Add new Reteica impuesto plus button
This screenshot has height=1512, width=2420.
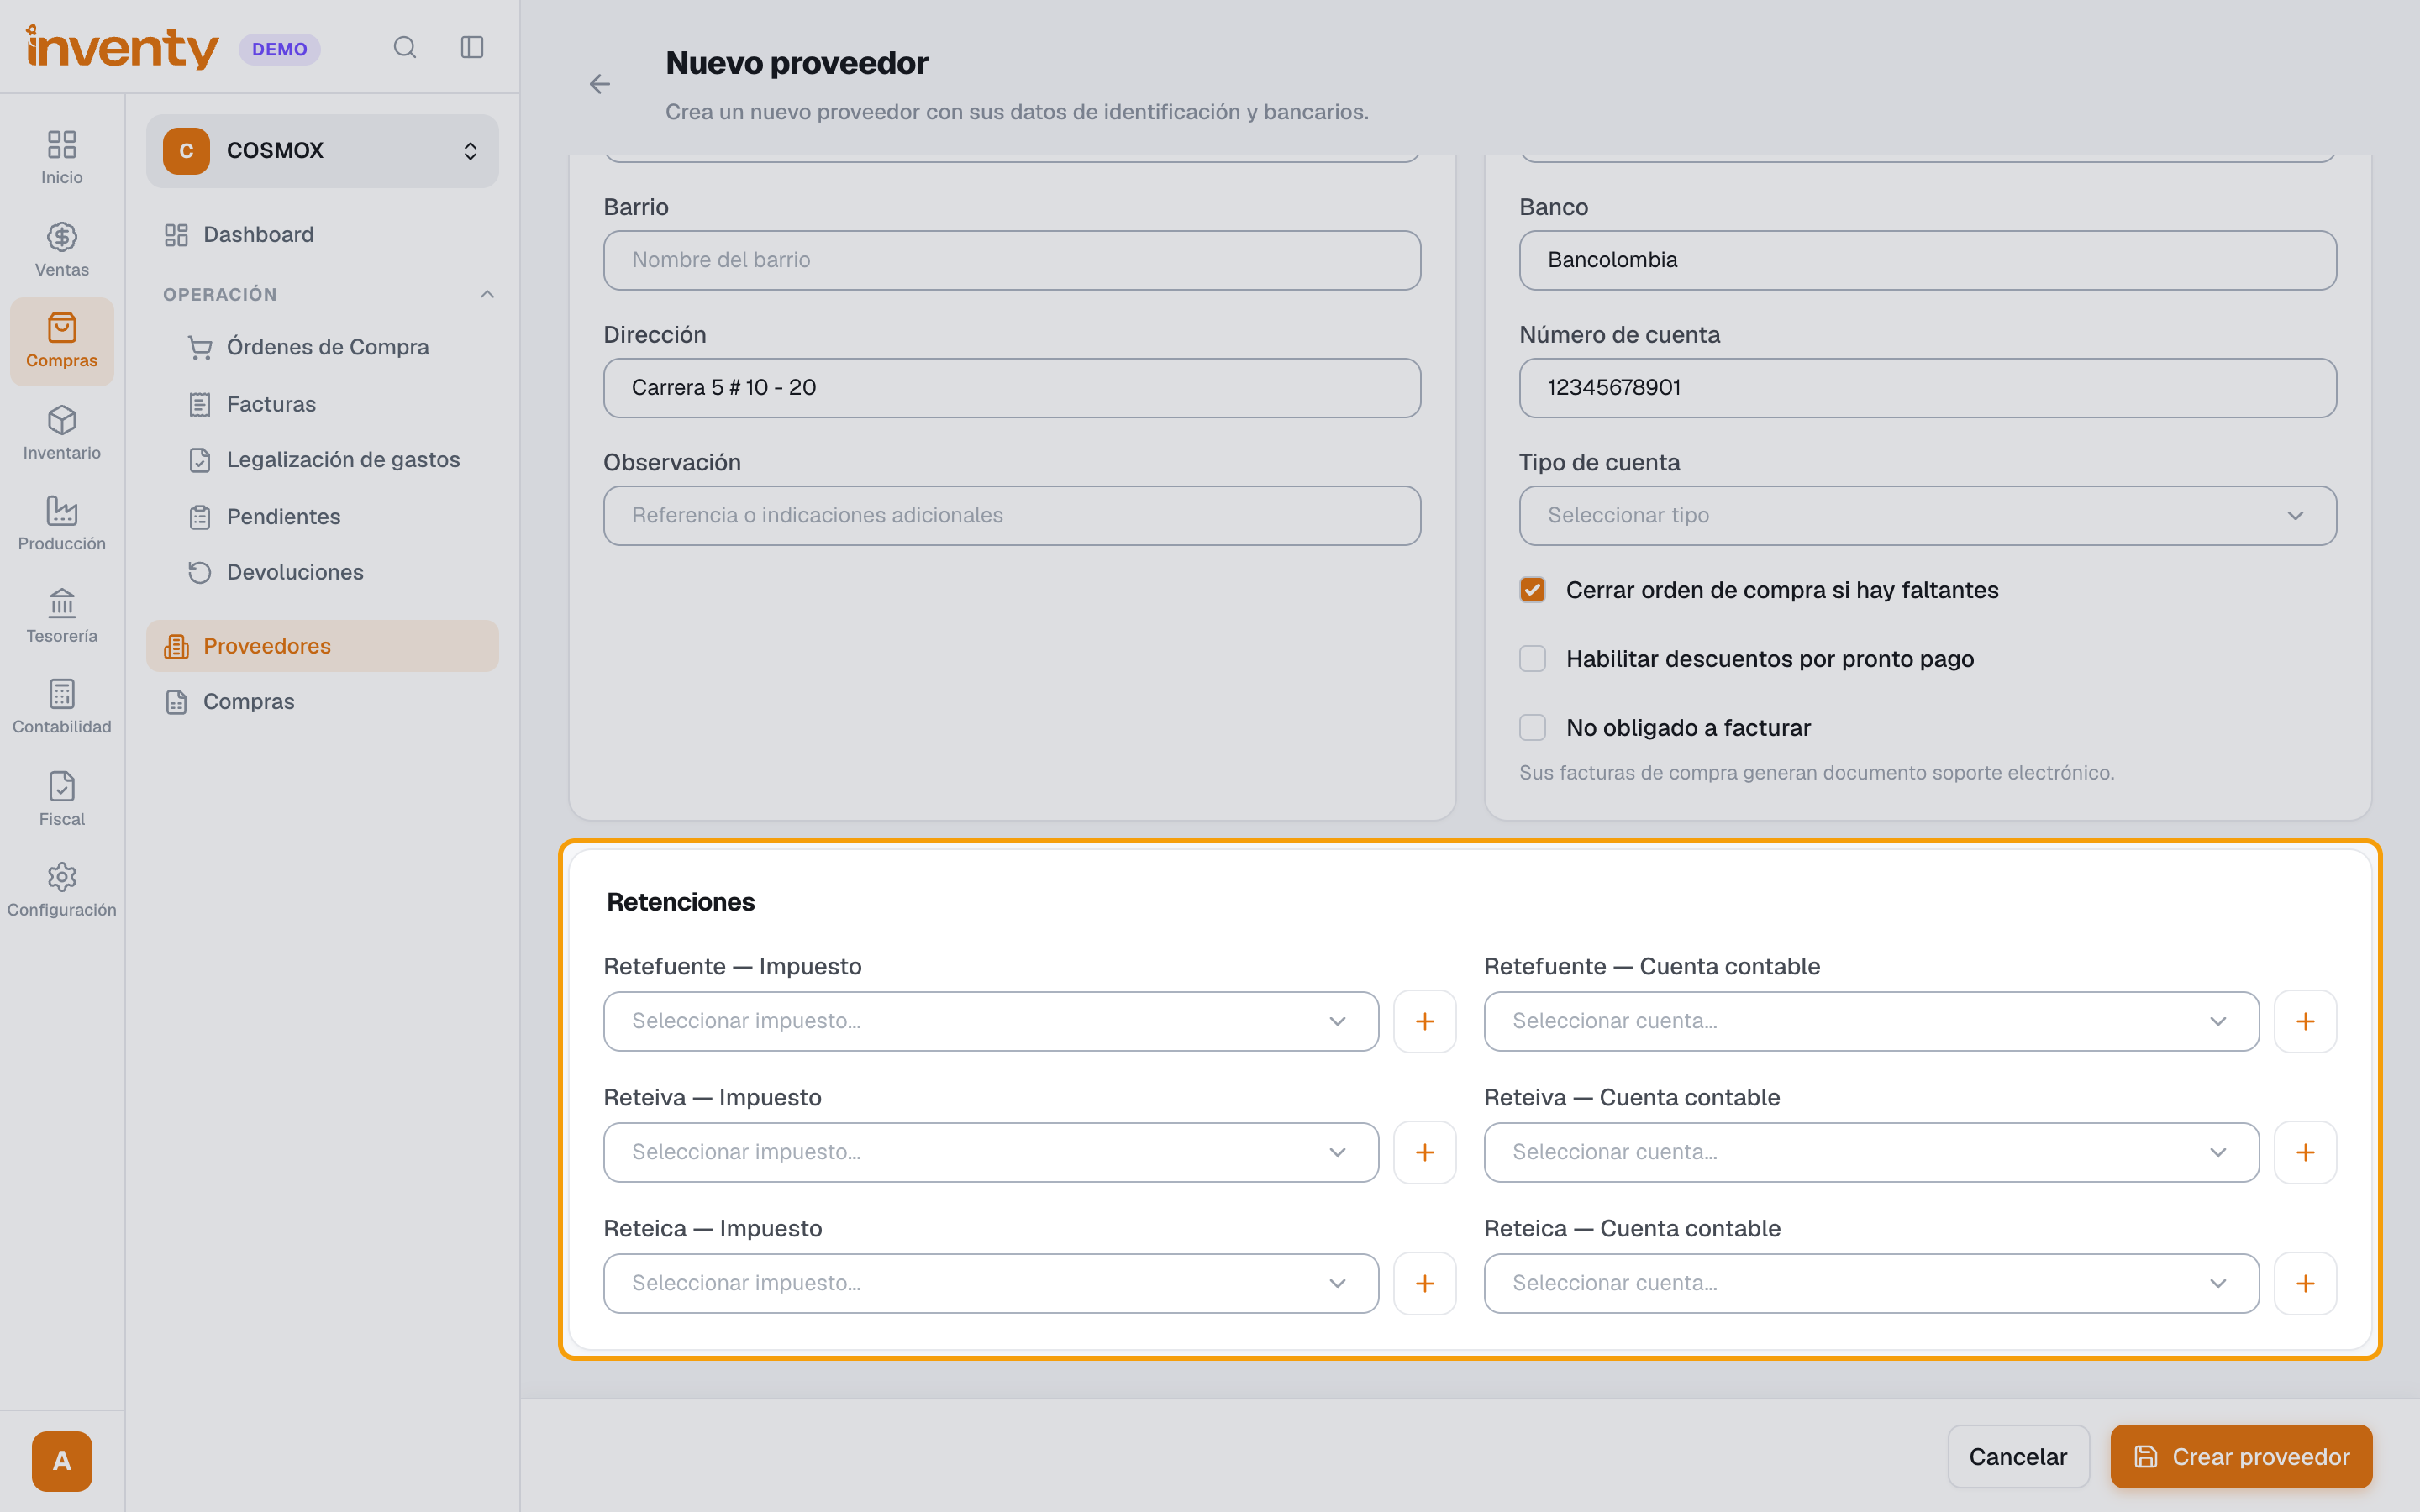(1425, 1283)
